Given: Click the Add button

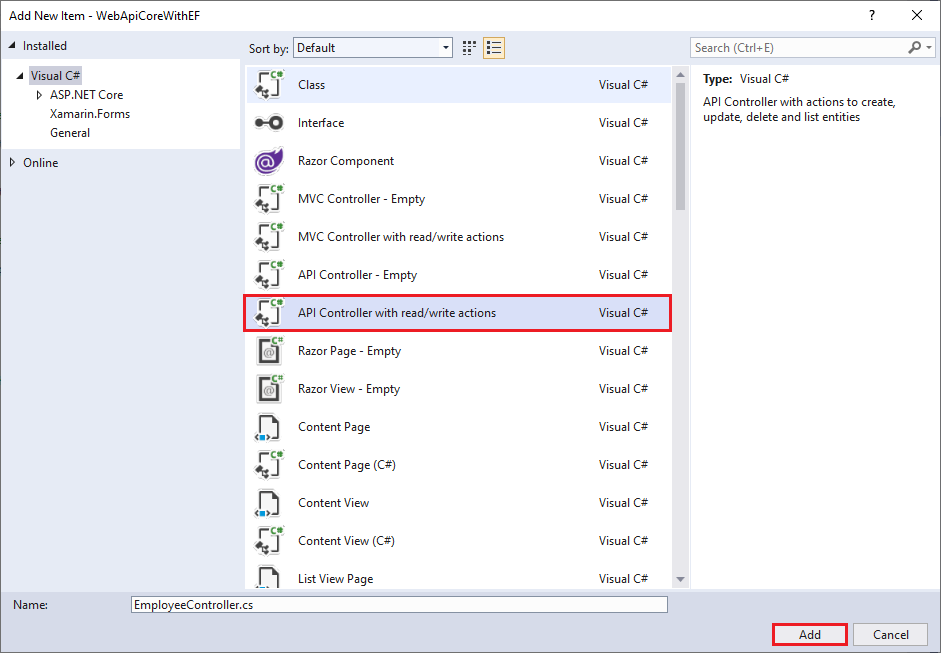Looking at the screenshot, I should tap(810, 634).
